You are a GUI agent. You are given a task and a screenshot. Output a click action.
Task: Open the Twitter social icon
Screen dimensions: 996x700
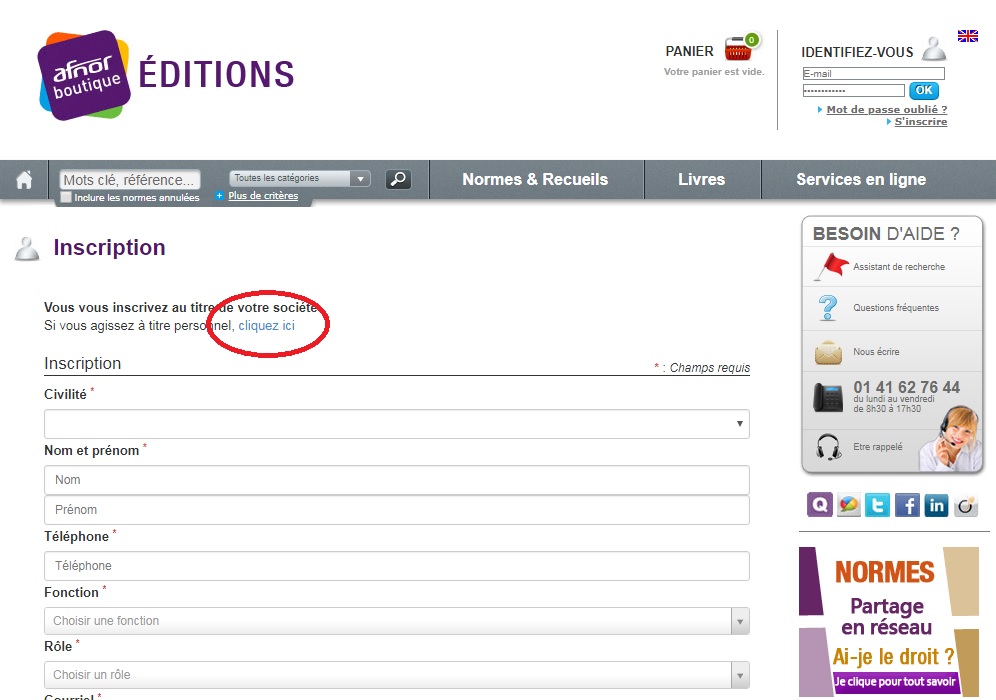(877, 505)
